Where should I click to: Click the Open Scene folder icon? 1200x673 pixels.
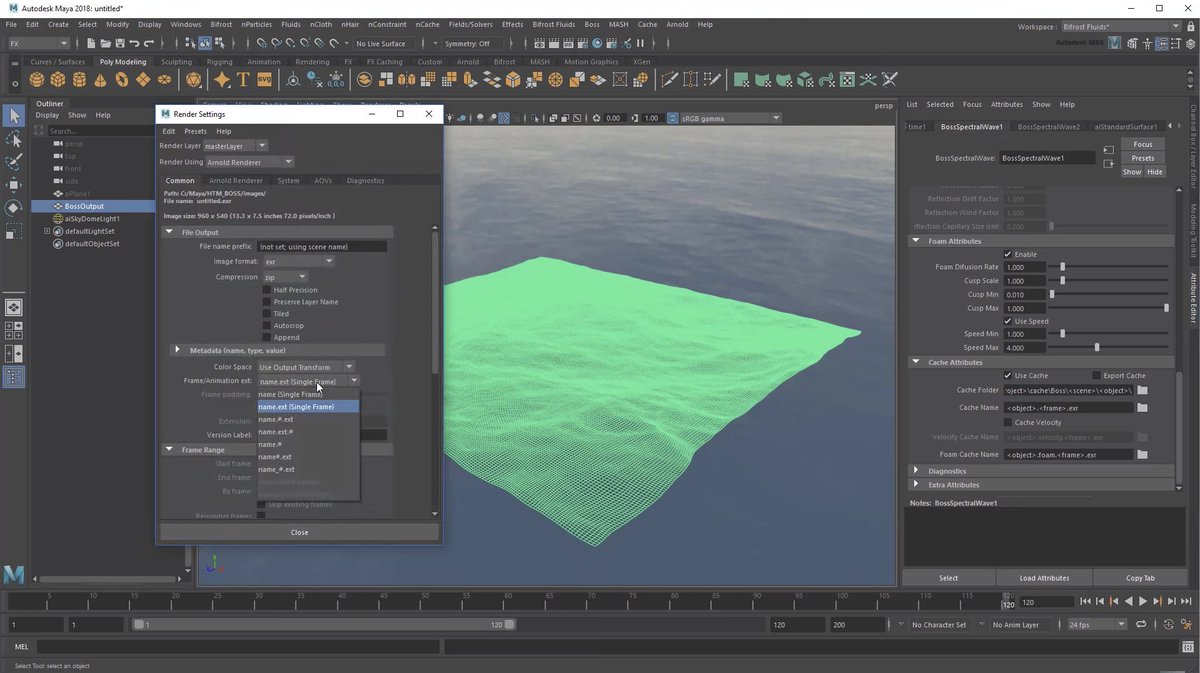coord(105,44)
